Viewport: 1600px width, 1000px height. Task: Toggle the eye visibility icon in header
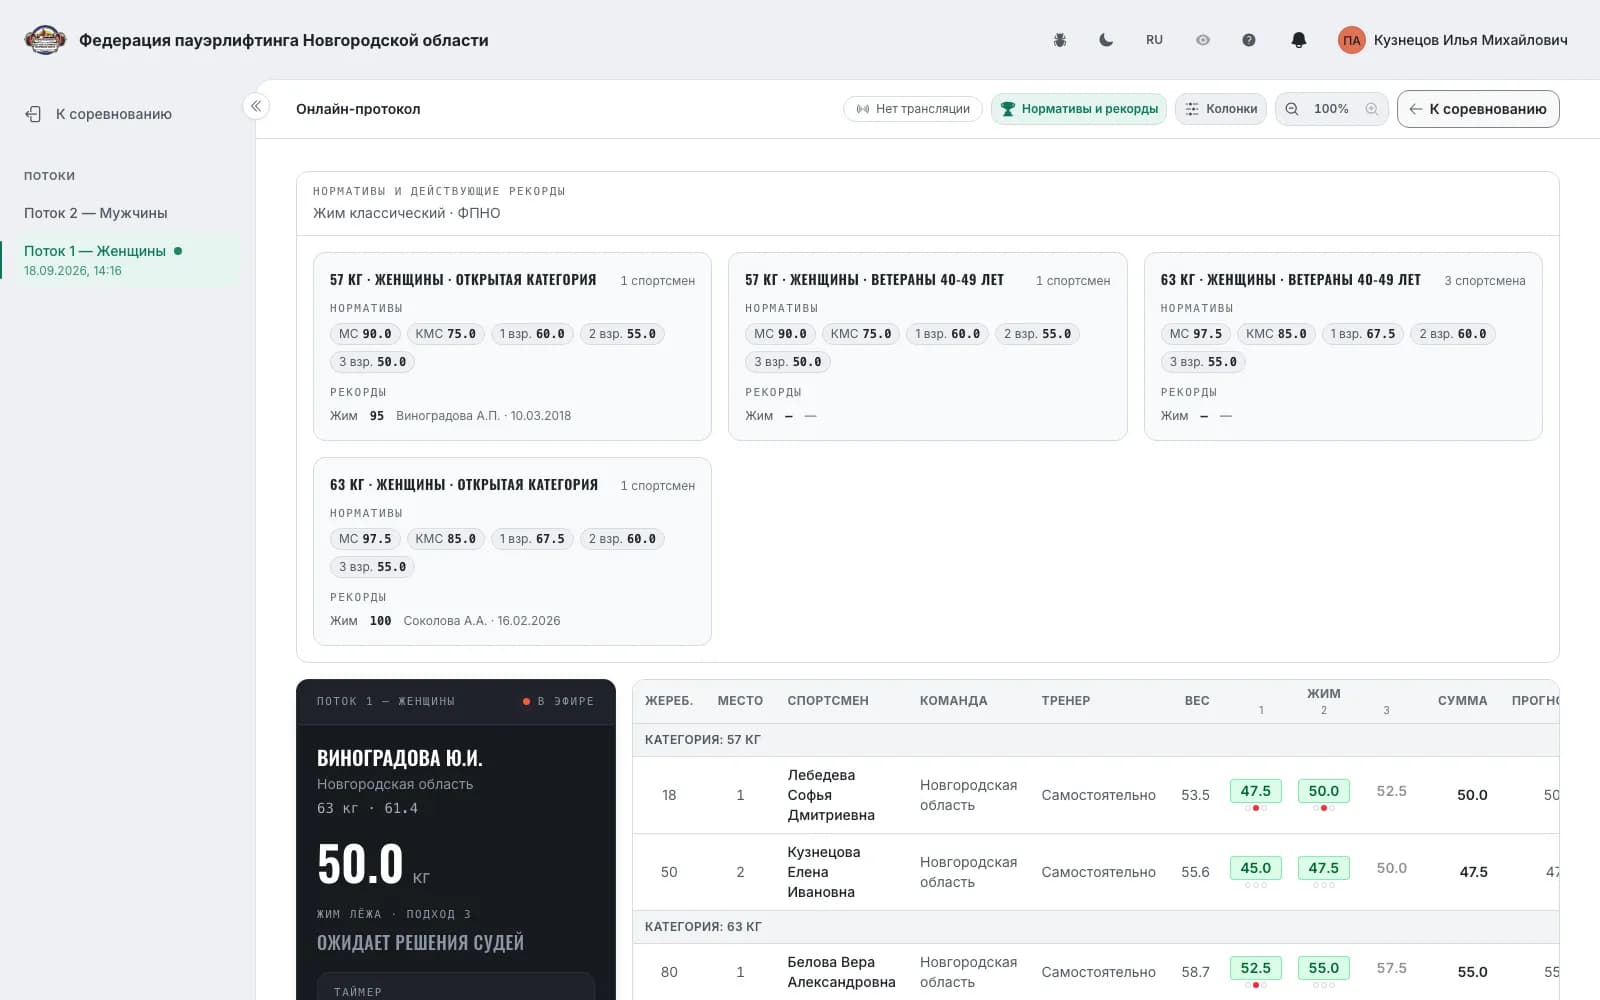pos(1203,40)
